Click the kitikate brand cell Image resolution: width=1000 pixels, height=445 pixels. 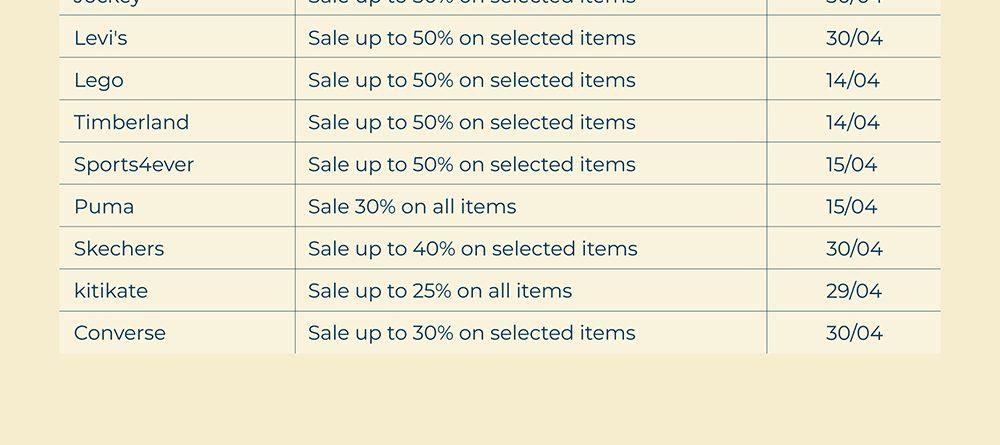point(111,291)
